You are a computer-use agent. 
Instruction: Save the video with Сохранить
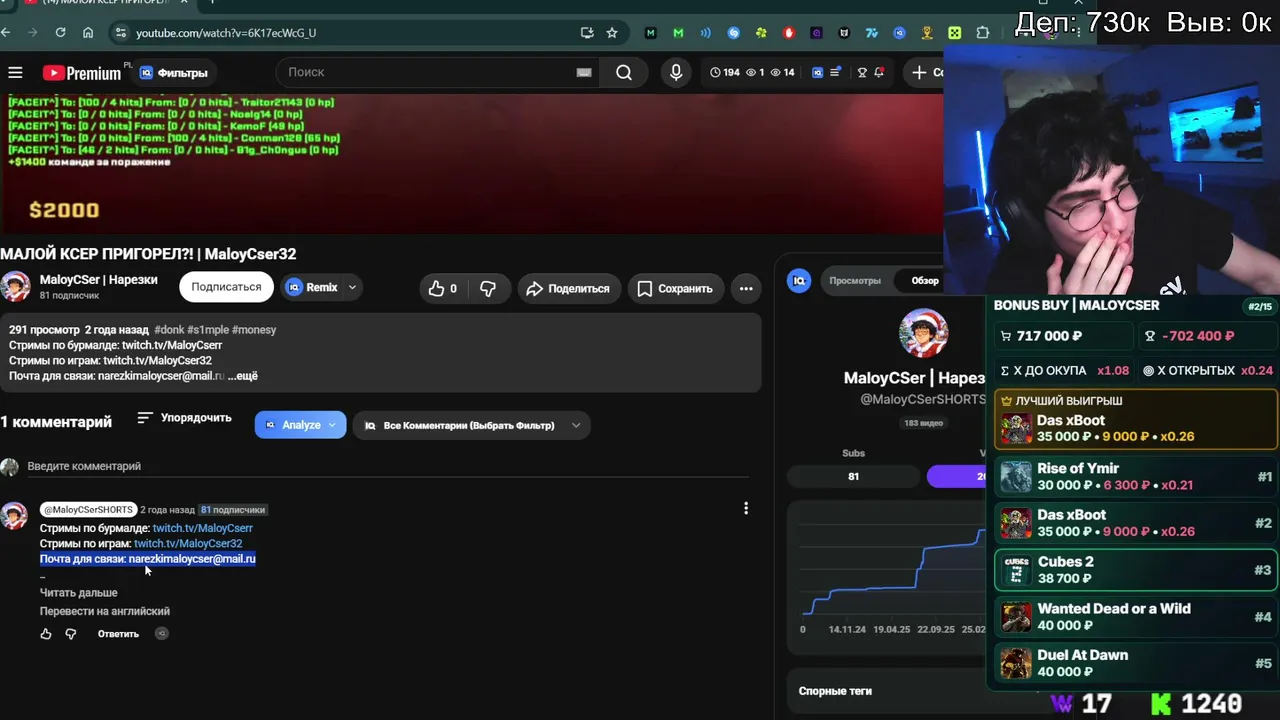tap(675, 288)
